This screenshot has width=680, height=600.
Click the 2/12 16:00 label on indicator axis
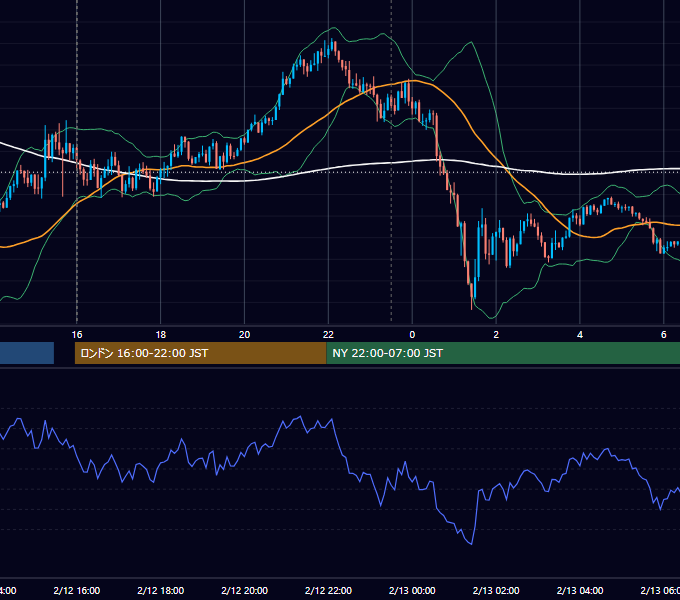(77, 591)
